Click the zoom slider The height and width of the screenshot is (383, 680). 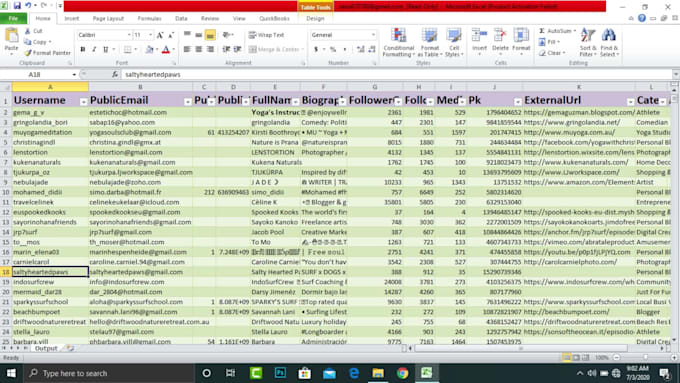645,357
